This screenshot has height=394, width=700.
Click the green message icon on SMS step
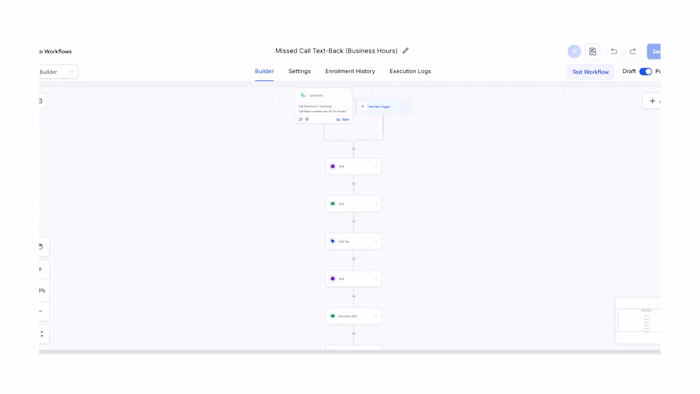(x=333, y=204)
